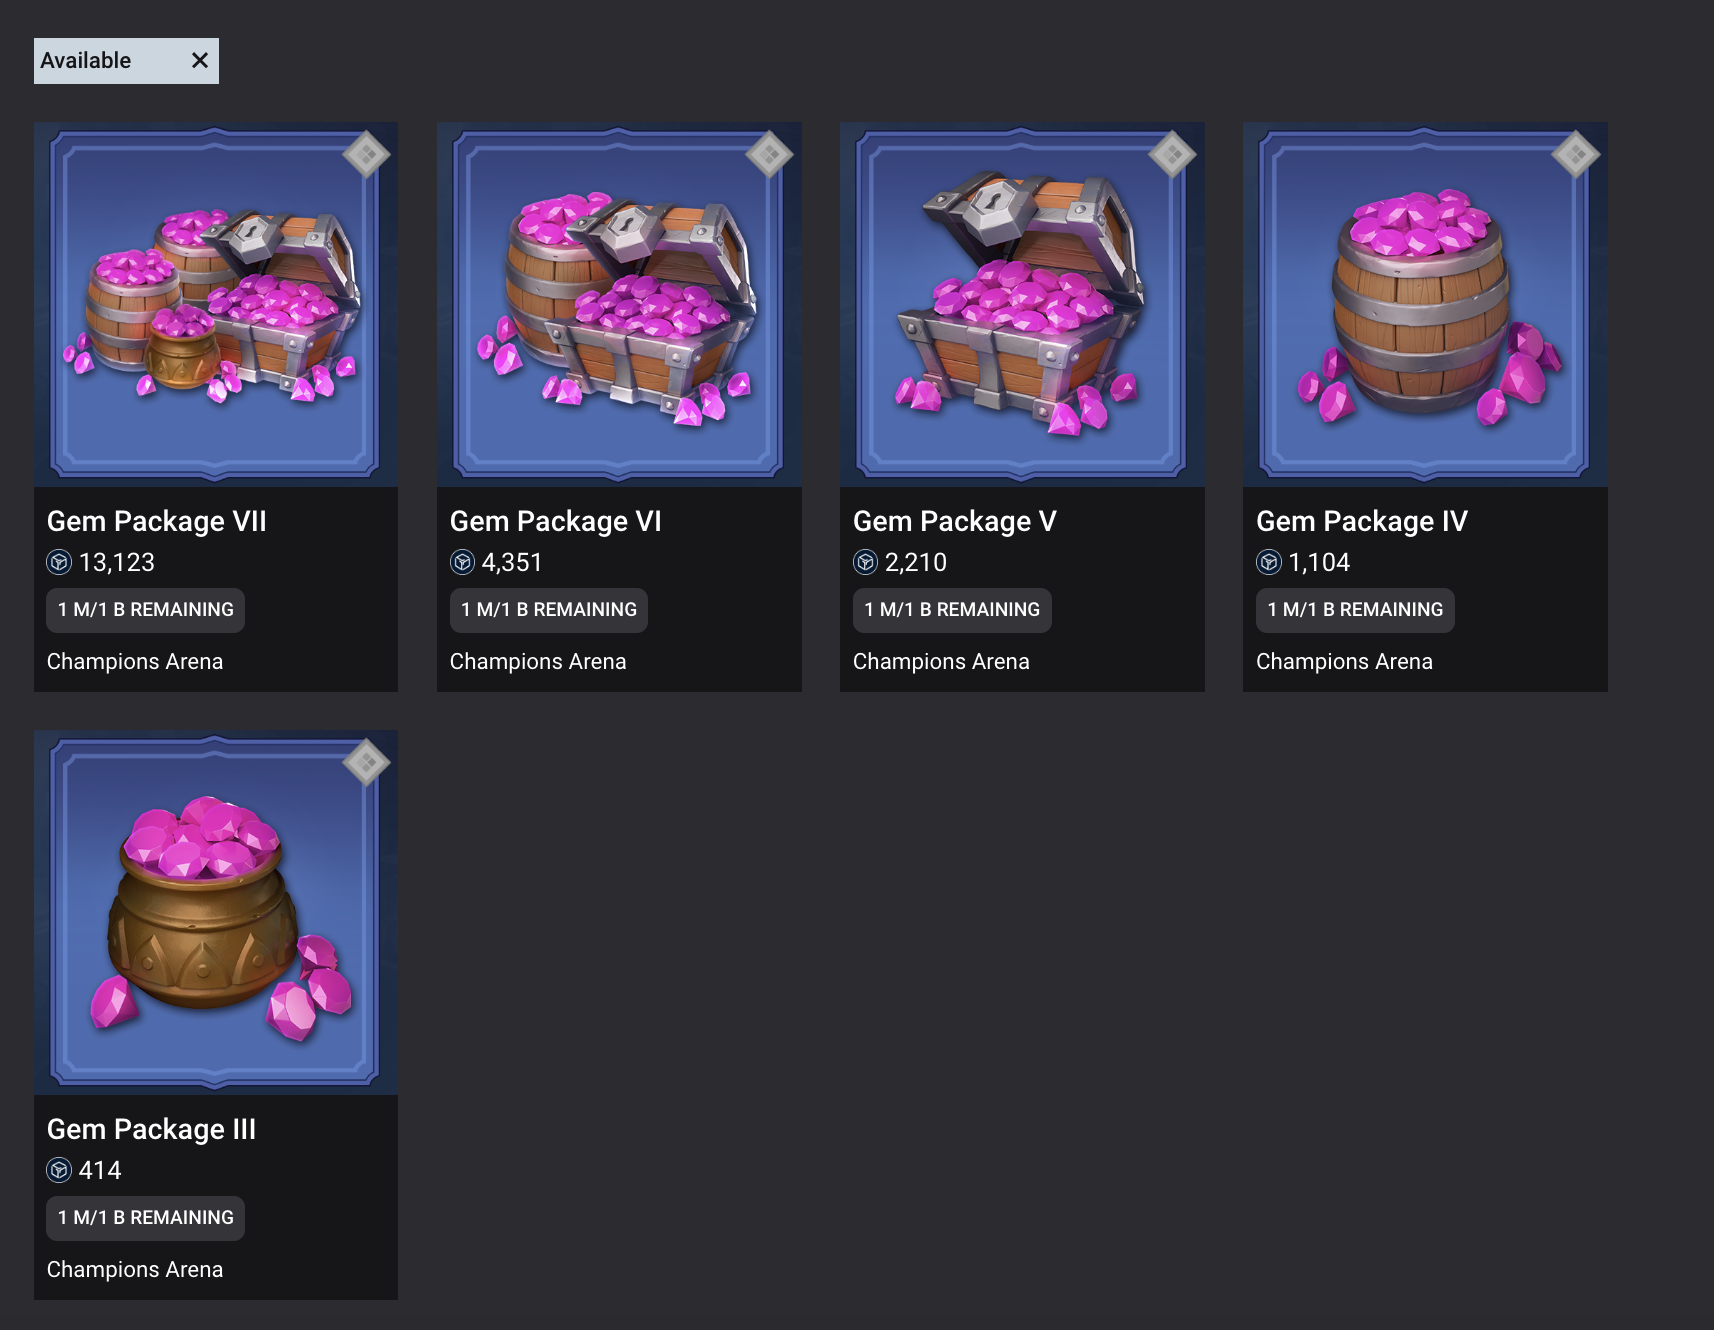
Task: Open the Gem Package III artwork
Action: [216, 912]
